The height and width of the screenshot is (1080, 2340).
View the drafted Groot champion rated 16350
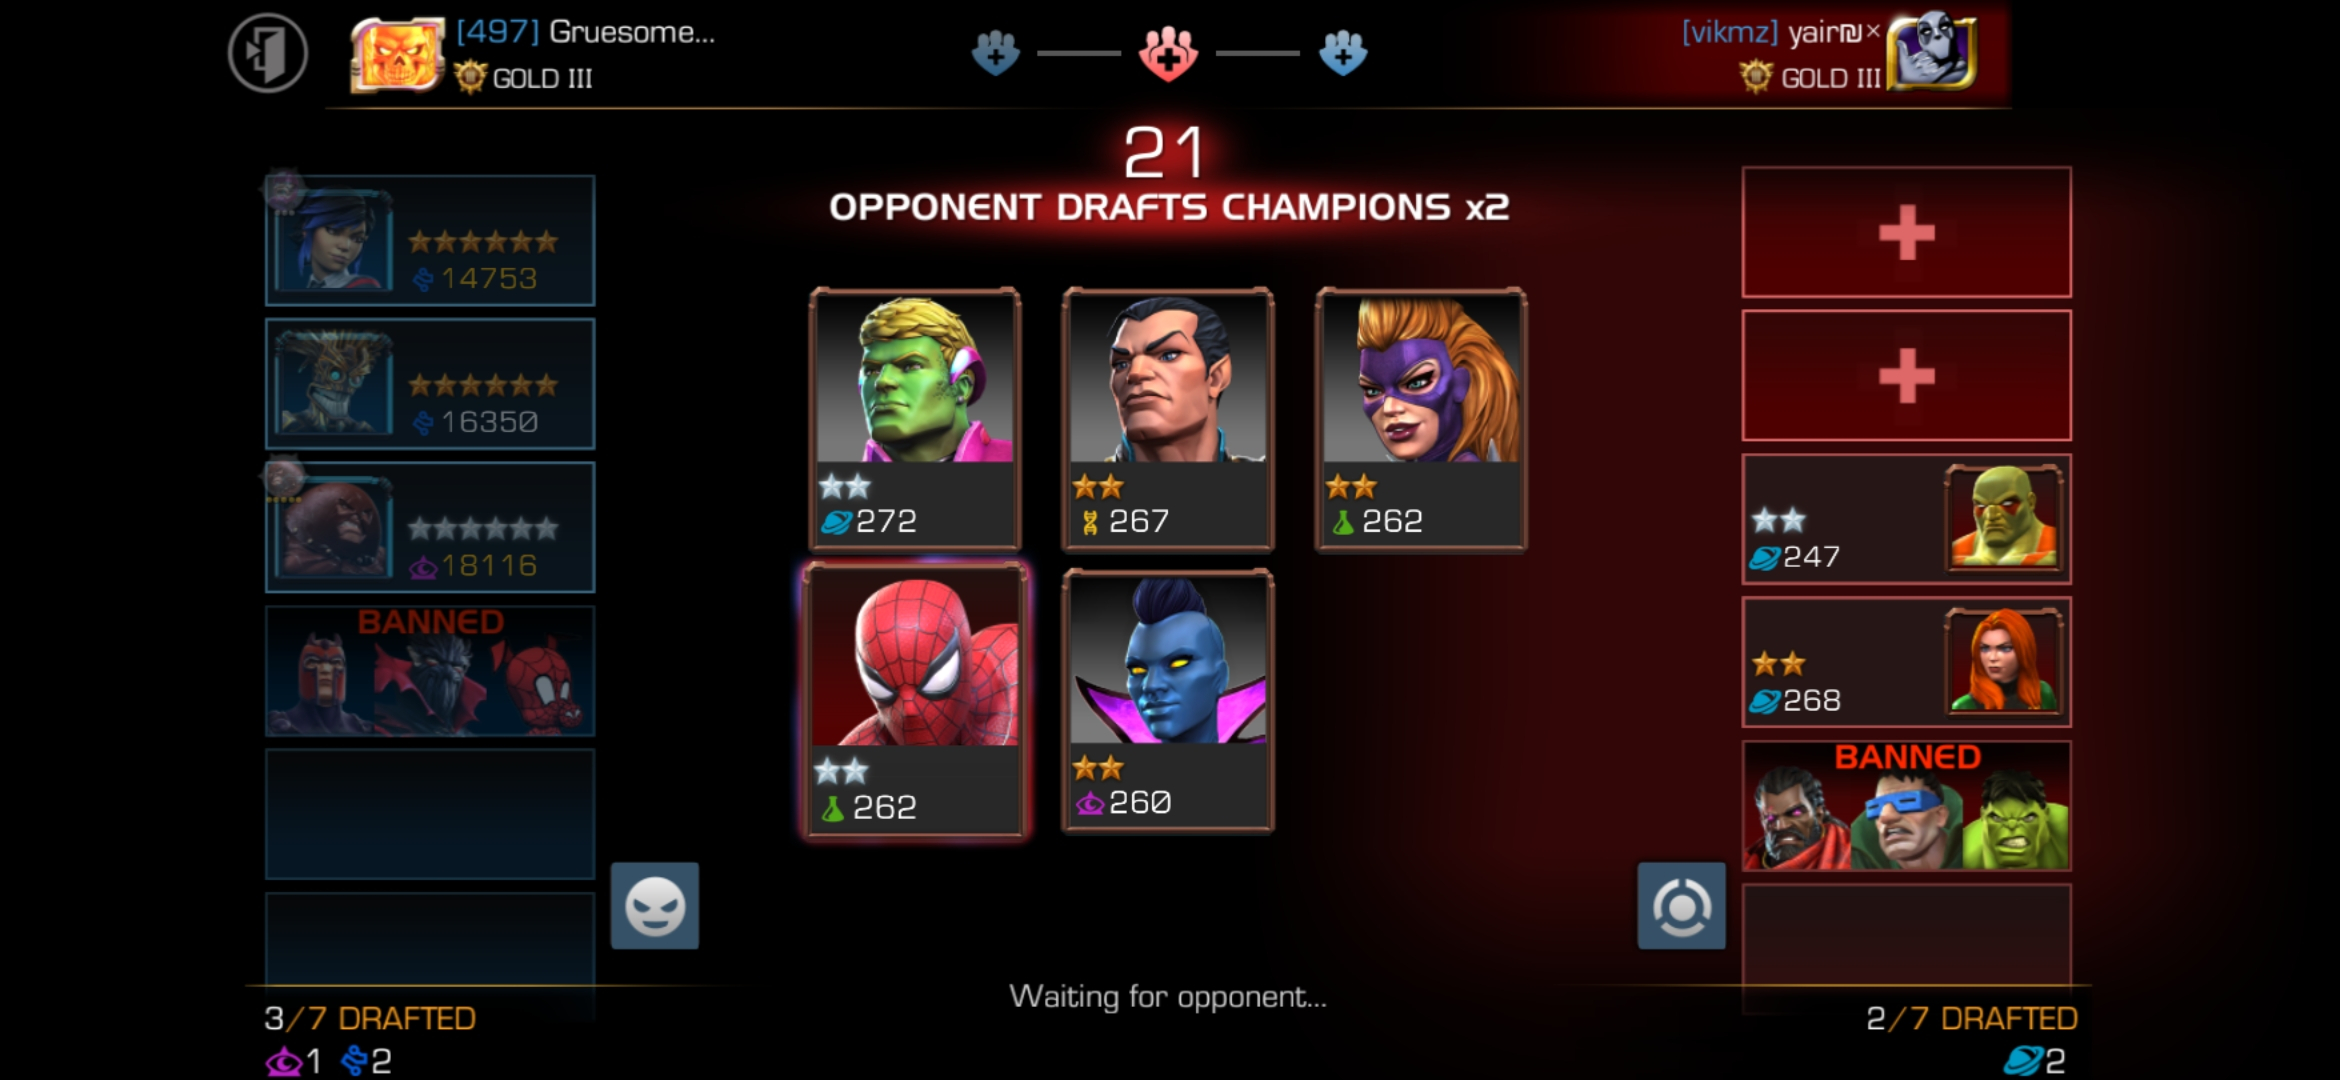point(430,384)
